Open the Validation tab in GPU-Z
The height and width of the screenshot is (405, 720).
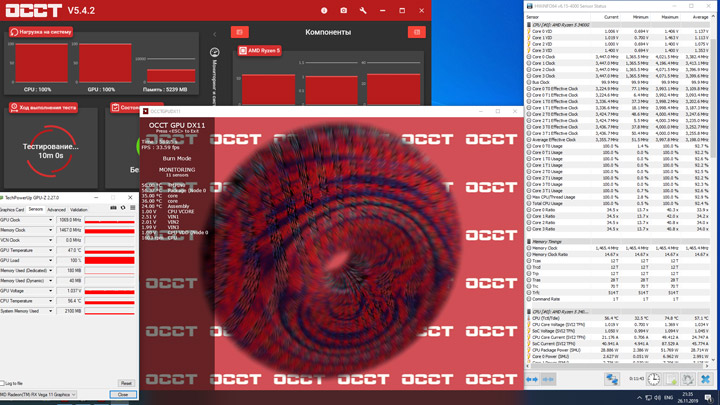click(x=79, y=209)
